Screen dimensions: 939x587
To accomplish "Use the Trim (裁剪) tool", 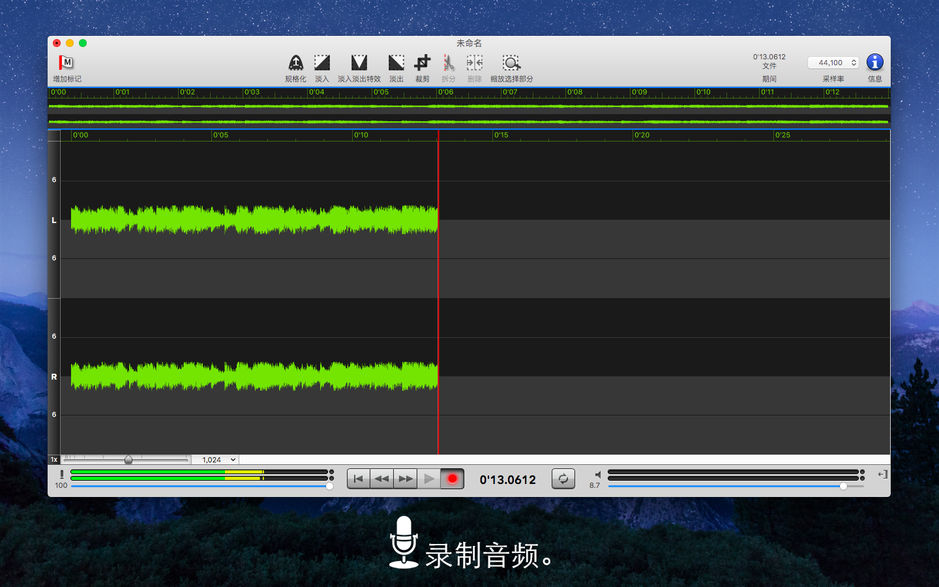I will [420, 62].
